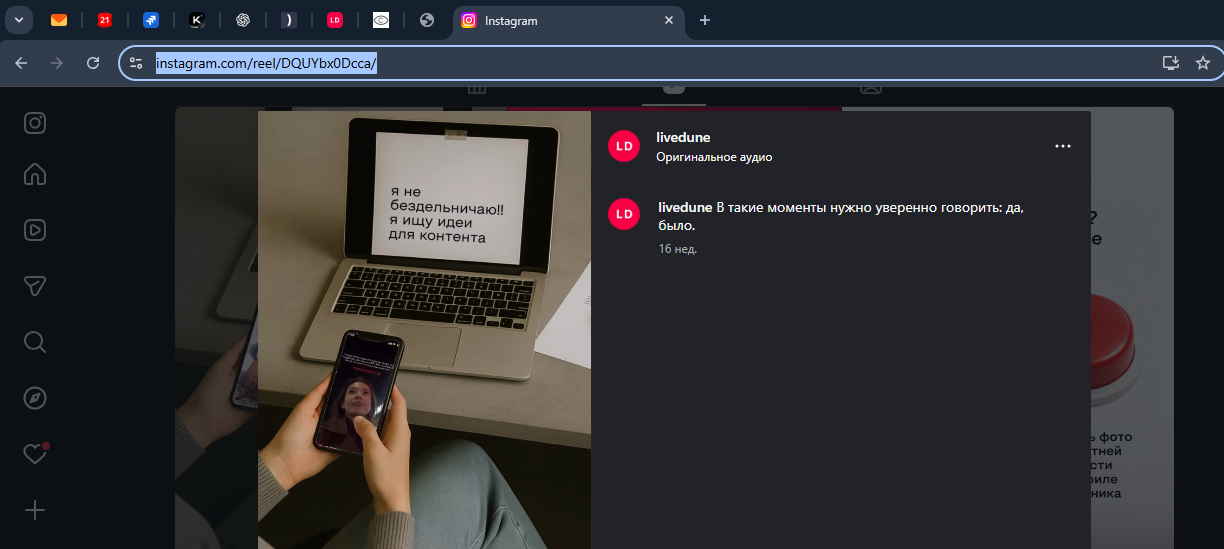This screenshot has height=549, width=1224.
Task: Click the Create plus icon in sidebar
Action: click(35, 510)
